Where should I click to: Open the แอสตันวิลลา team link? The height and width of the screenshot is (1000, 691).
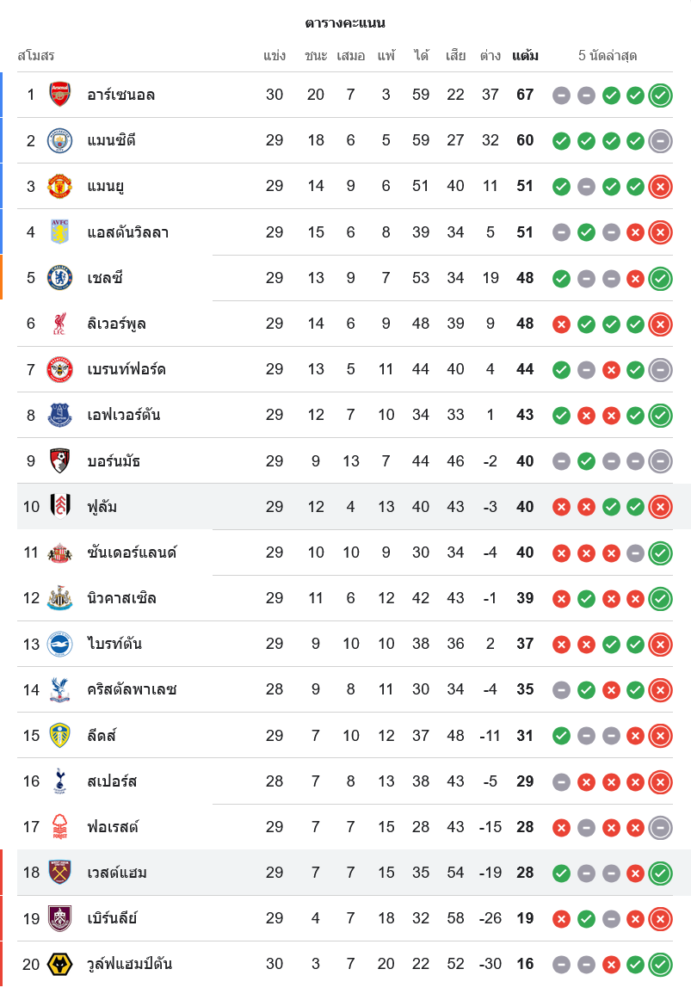pyautogui.click(x=127, y=232)
